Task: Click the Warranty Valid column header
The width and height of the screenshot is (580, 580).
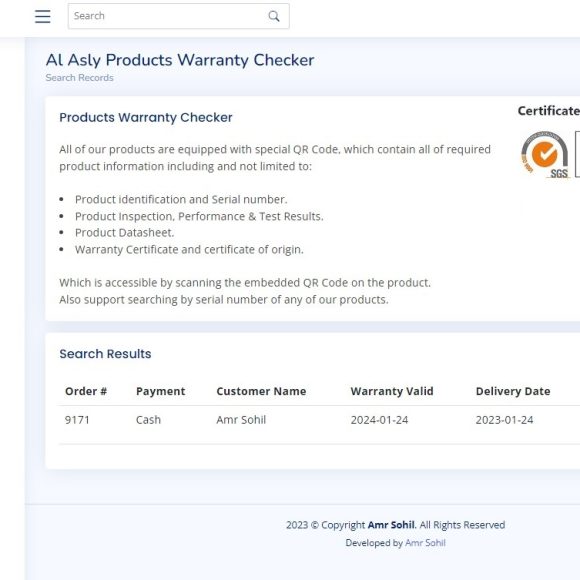Action: click(x=392, y=391)
